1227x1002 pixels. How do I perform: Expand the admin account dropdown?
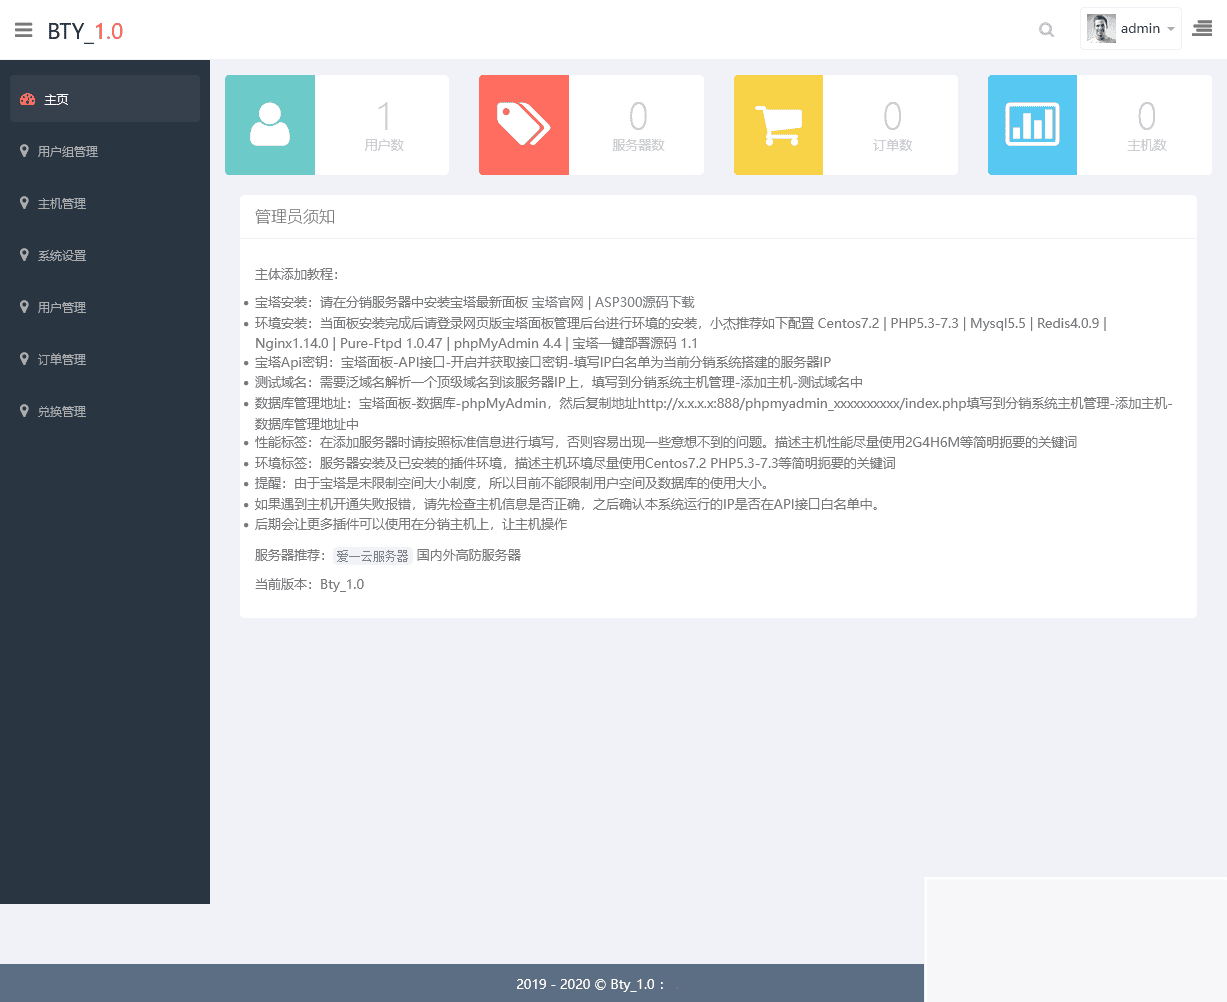coord(1169,29)
